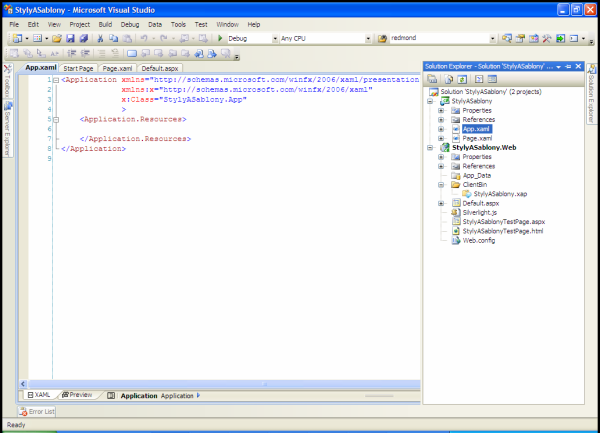Viewport: 600px width, 433px height.
Task: Click the Solution Explorer vertical side tab
Action: pos(592,94)
